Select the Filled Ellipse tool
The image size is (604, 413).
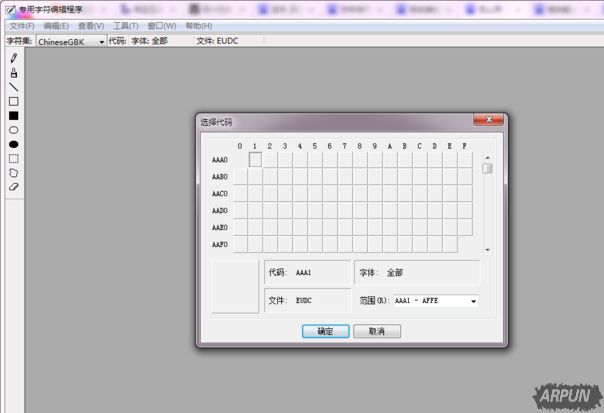(14, 144)
